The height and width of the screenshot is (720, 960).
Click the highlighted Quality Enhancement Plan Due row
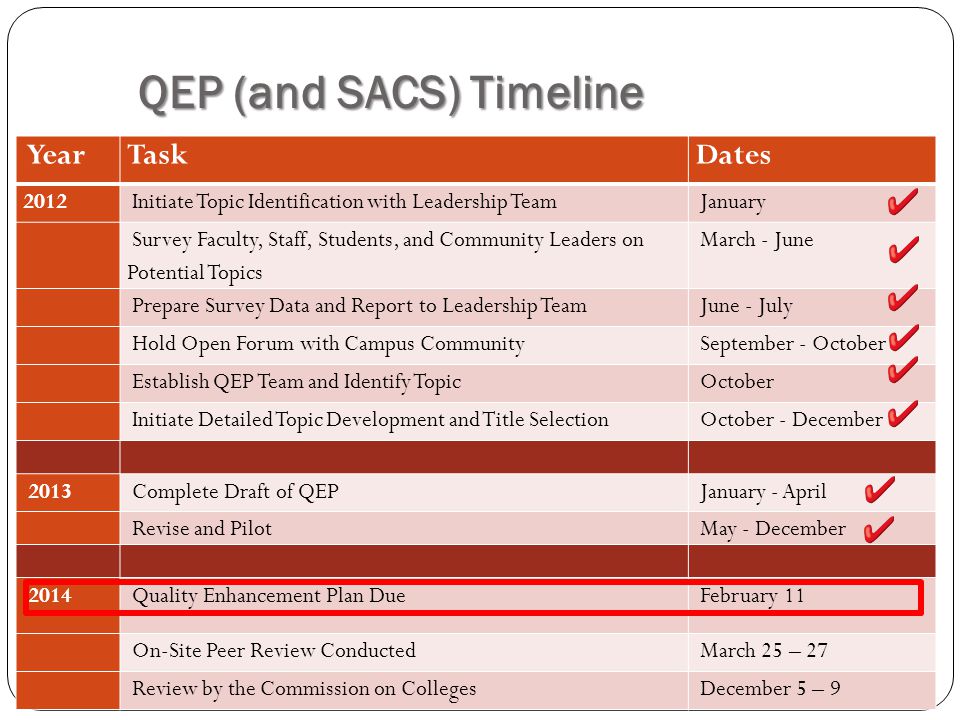473,598
